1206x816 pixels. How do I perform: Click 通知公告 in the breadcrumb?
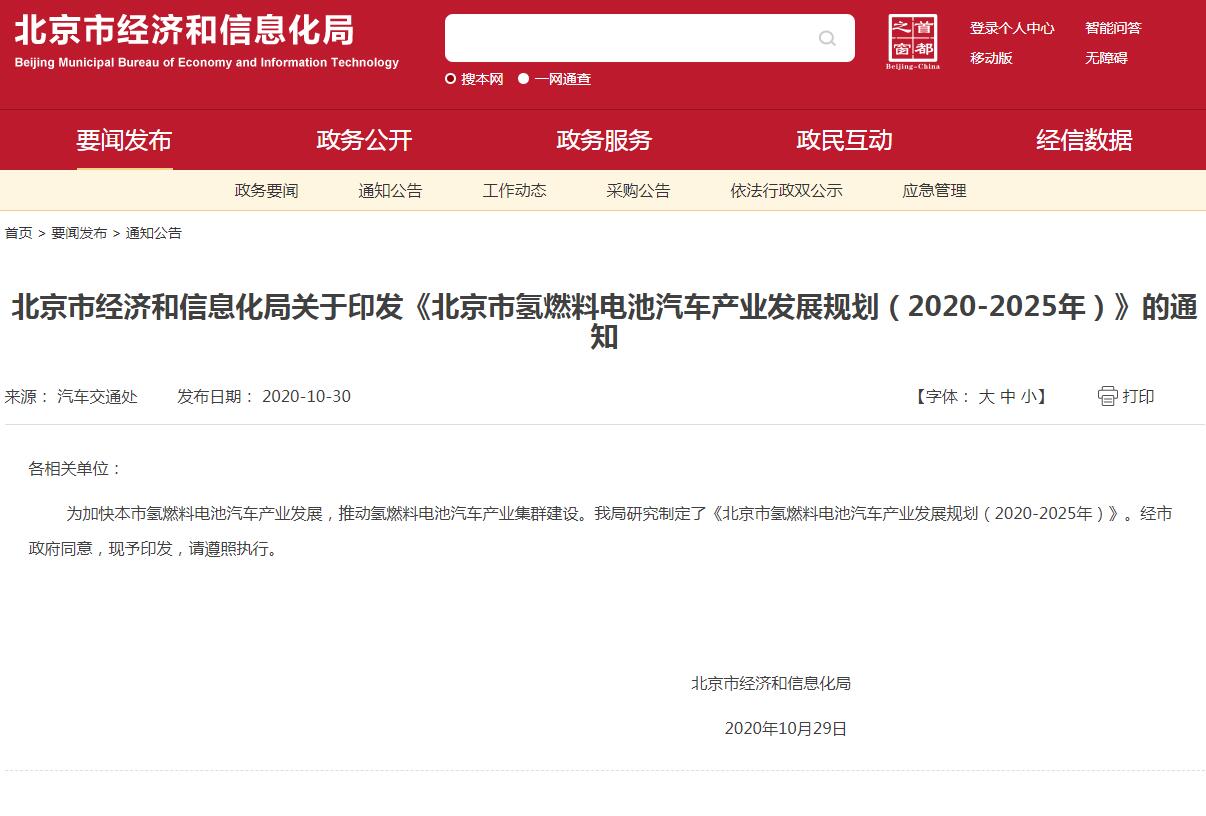pyautogui.click(x=153, y=233)
